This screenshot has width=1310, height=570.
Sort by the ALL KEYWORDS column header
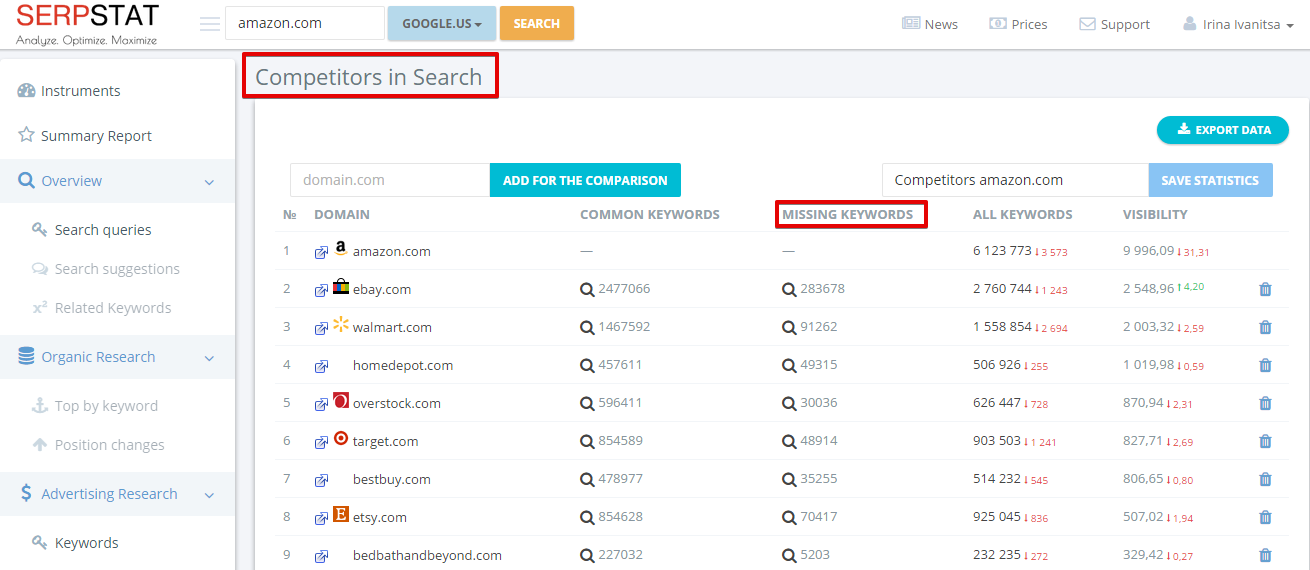pos(1023,214)
